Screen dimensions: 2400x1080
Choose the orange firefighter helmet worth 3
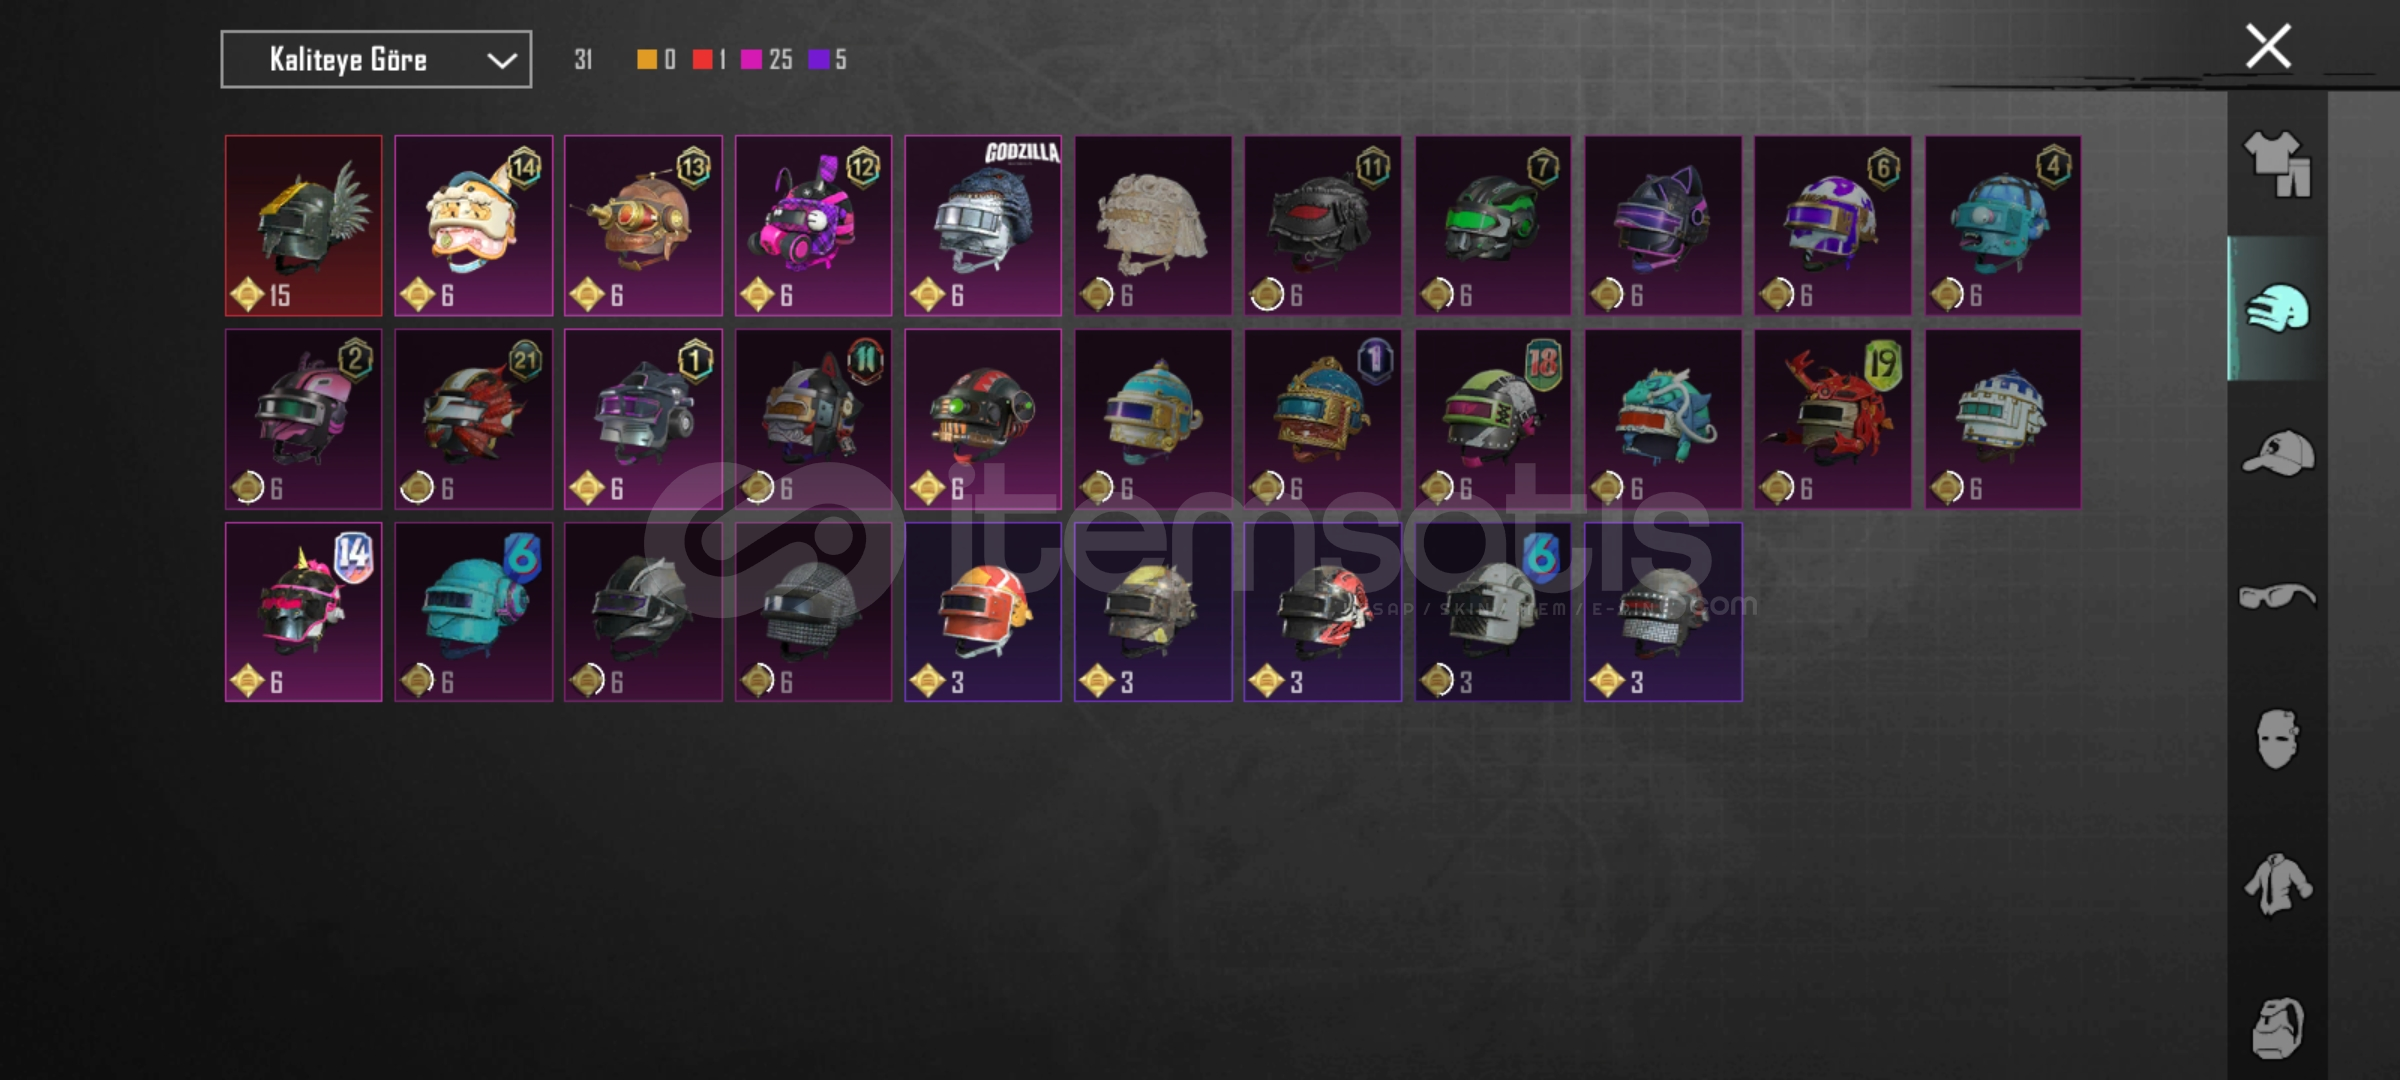coord(983,612)
